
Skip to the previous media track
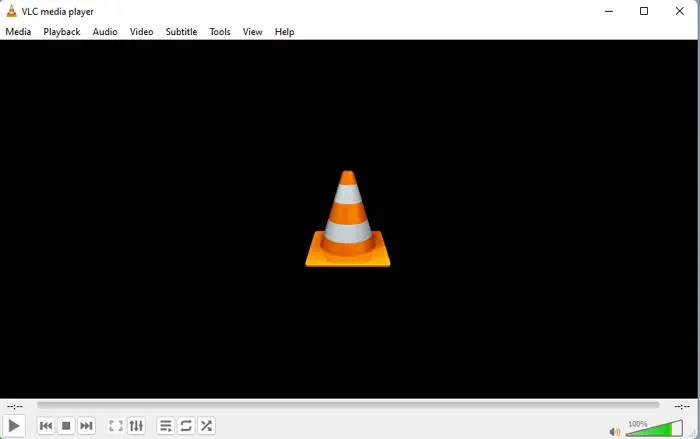pyautogui.click(x=46, y=426)
